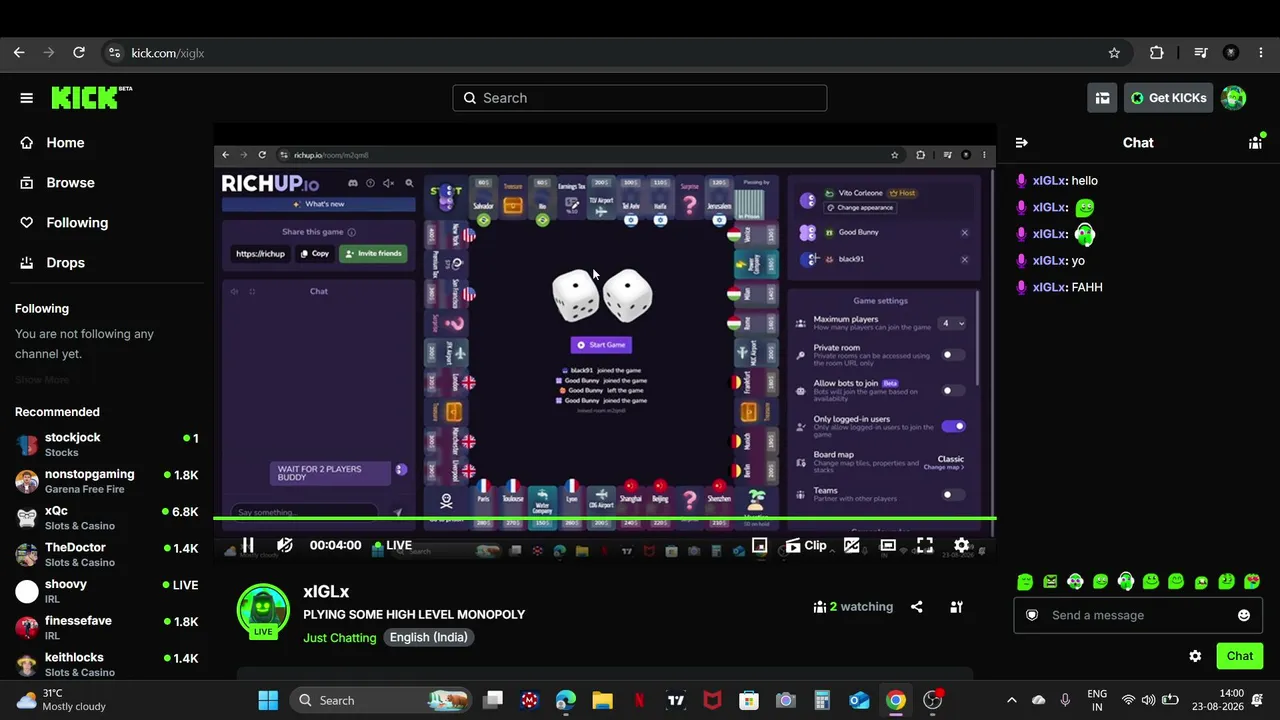Click the chat message "yo"
The image size is (1280, 720).
pyautogui.click(x=1078, y=261)
